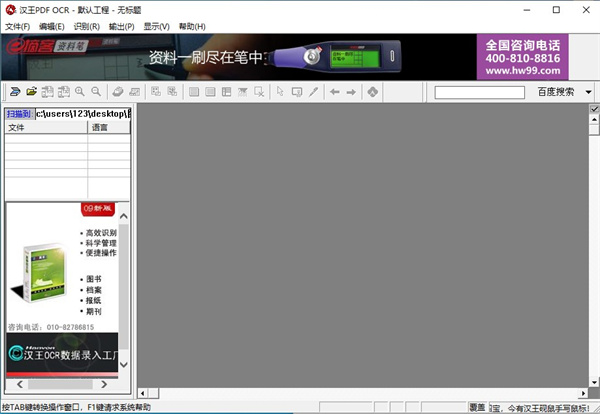Open the 识别(R) menu
Screen dimensions: 600x414
pyautogui.click(x=86, y=26)
